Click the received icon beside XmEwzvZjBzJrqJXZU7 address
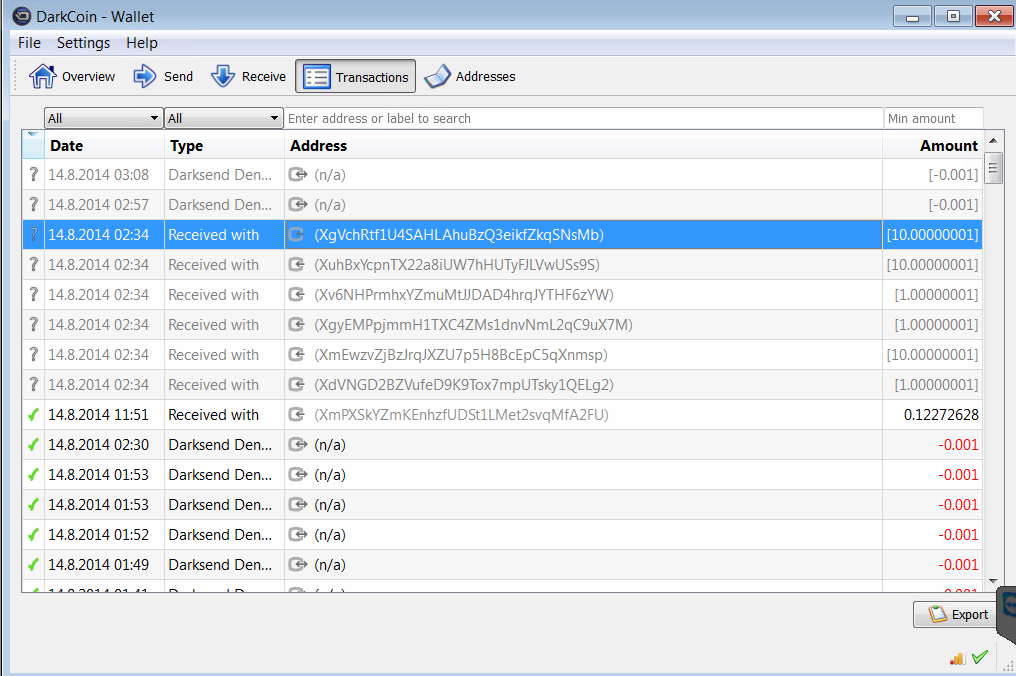The height and width of the screenshot is (676, 1016). click(x=296, y=355)
